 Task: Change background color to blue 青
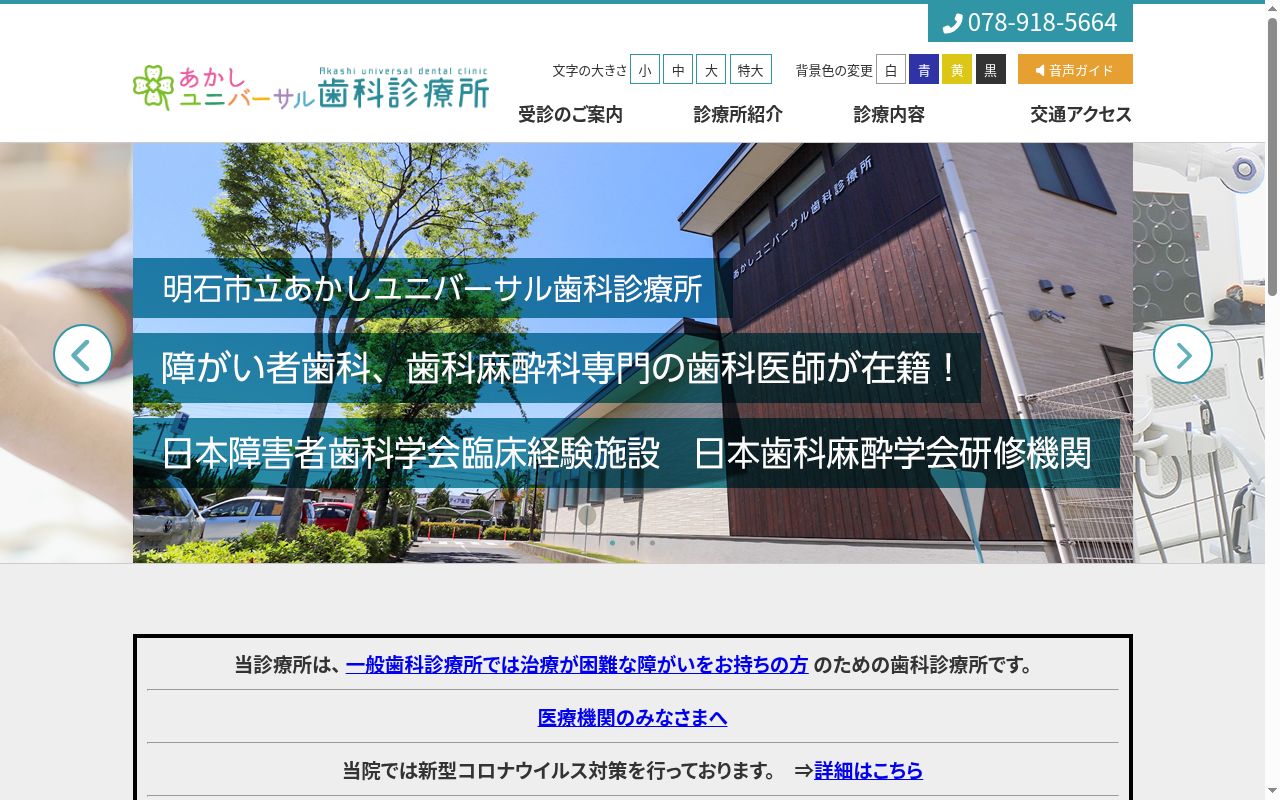(x=924, y=69)
